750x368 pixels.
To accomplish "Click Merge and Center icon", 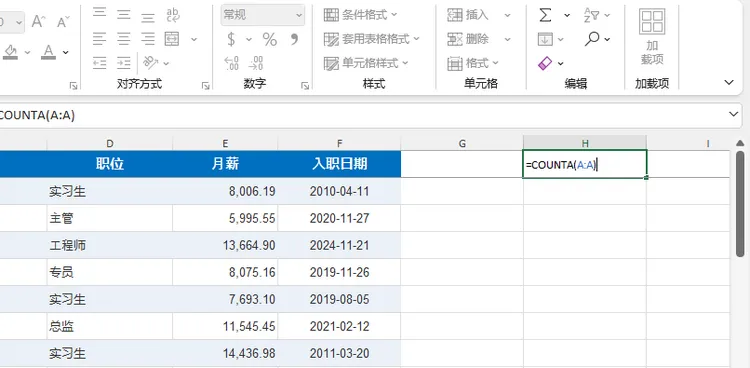I will point(172,39).
